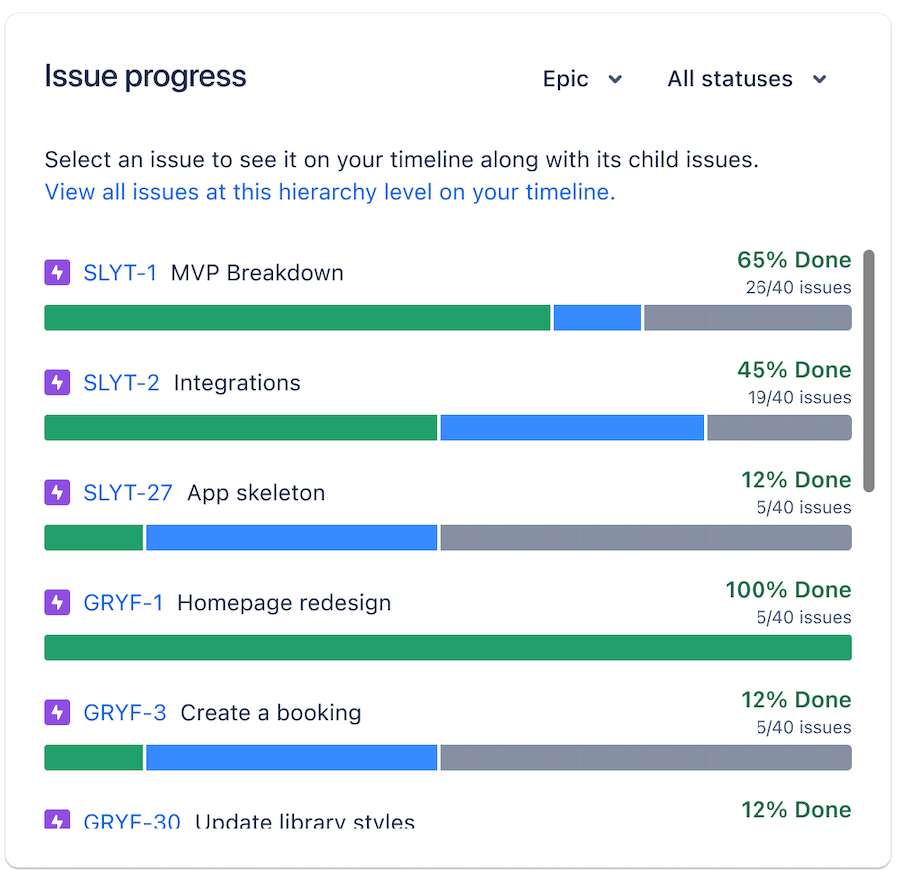Screen dimensions: 901x886
Task: Click the epic icon for MVP Breakdown
Action: pyautogui.click(x=57, y=272)
